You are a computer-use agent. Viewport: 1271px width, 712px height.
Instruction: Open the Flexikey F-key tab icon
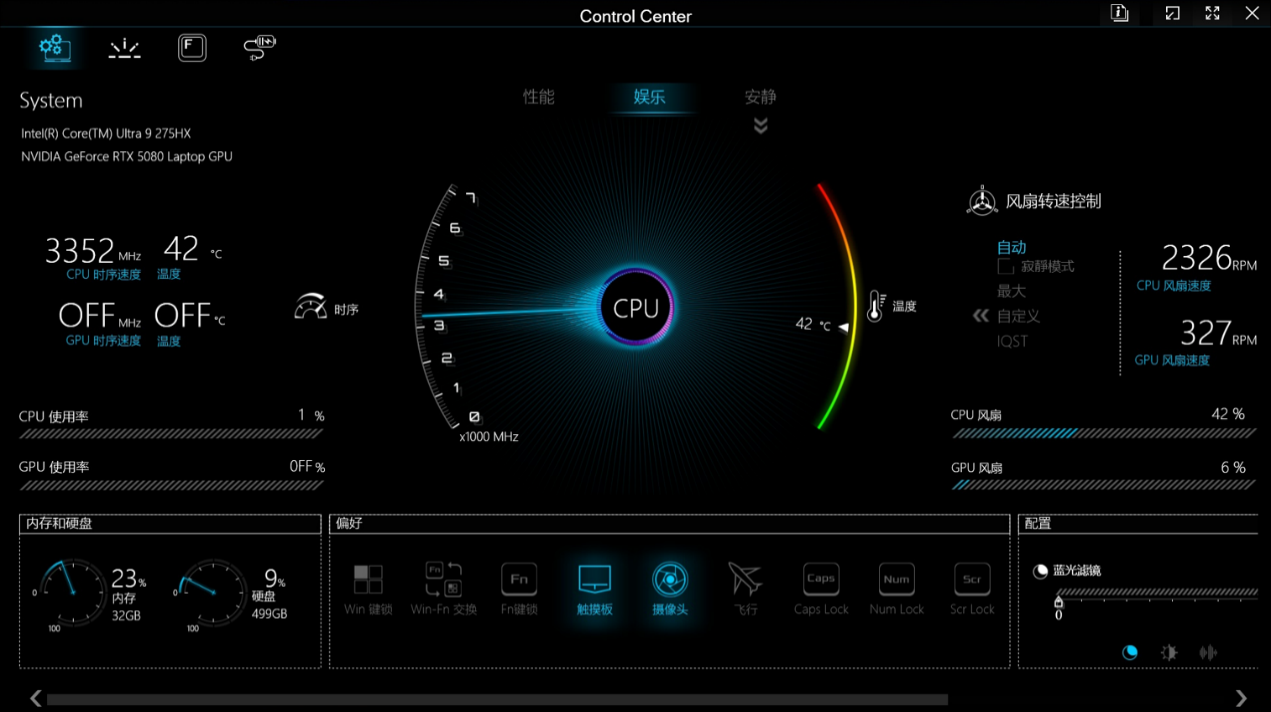click(x=192, y=48)
